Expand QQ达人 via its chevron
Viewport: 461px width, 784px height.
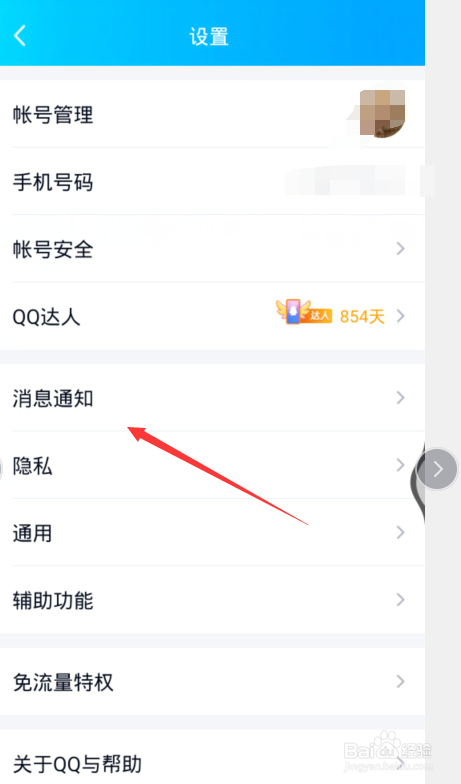[400, 316]
